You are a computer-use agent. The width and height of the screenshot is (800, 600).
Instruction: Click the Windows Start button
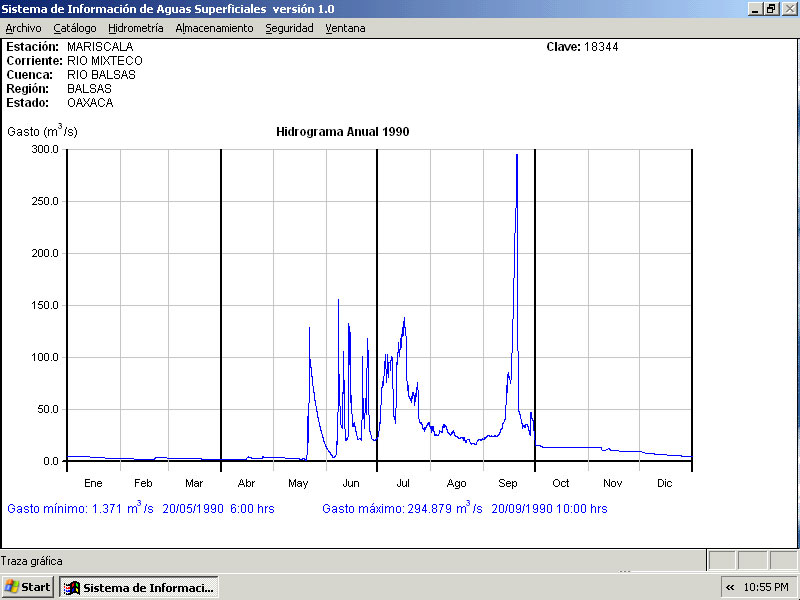pos(28,587)
